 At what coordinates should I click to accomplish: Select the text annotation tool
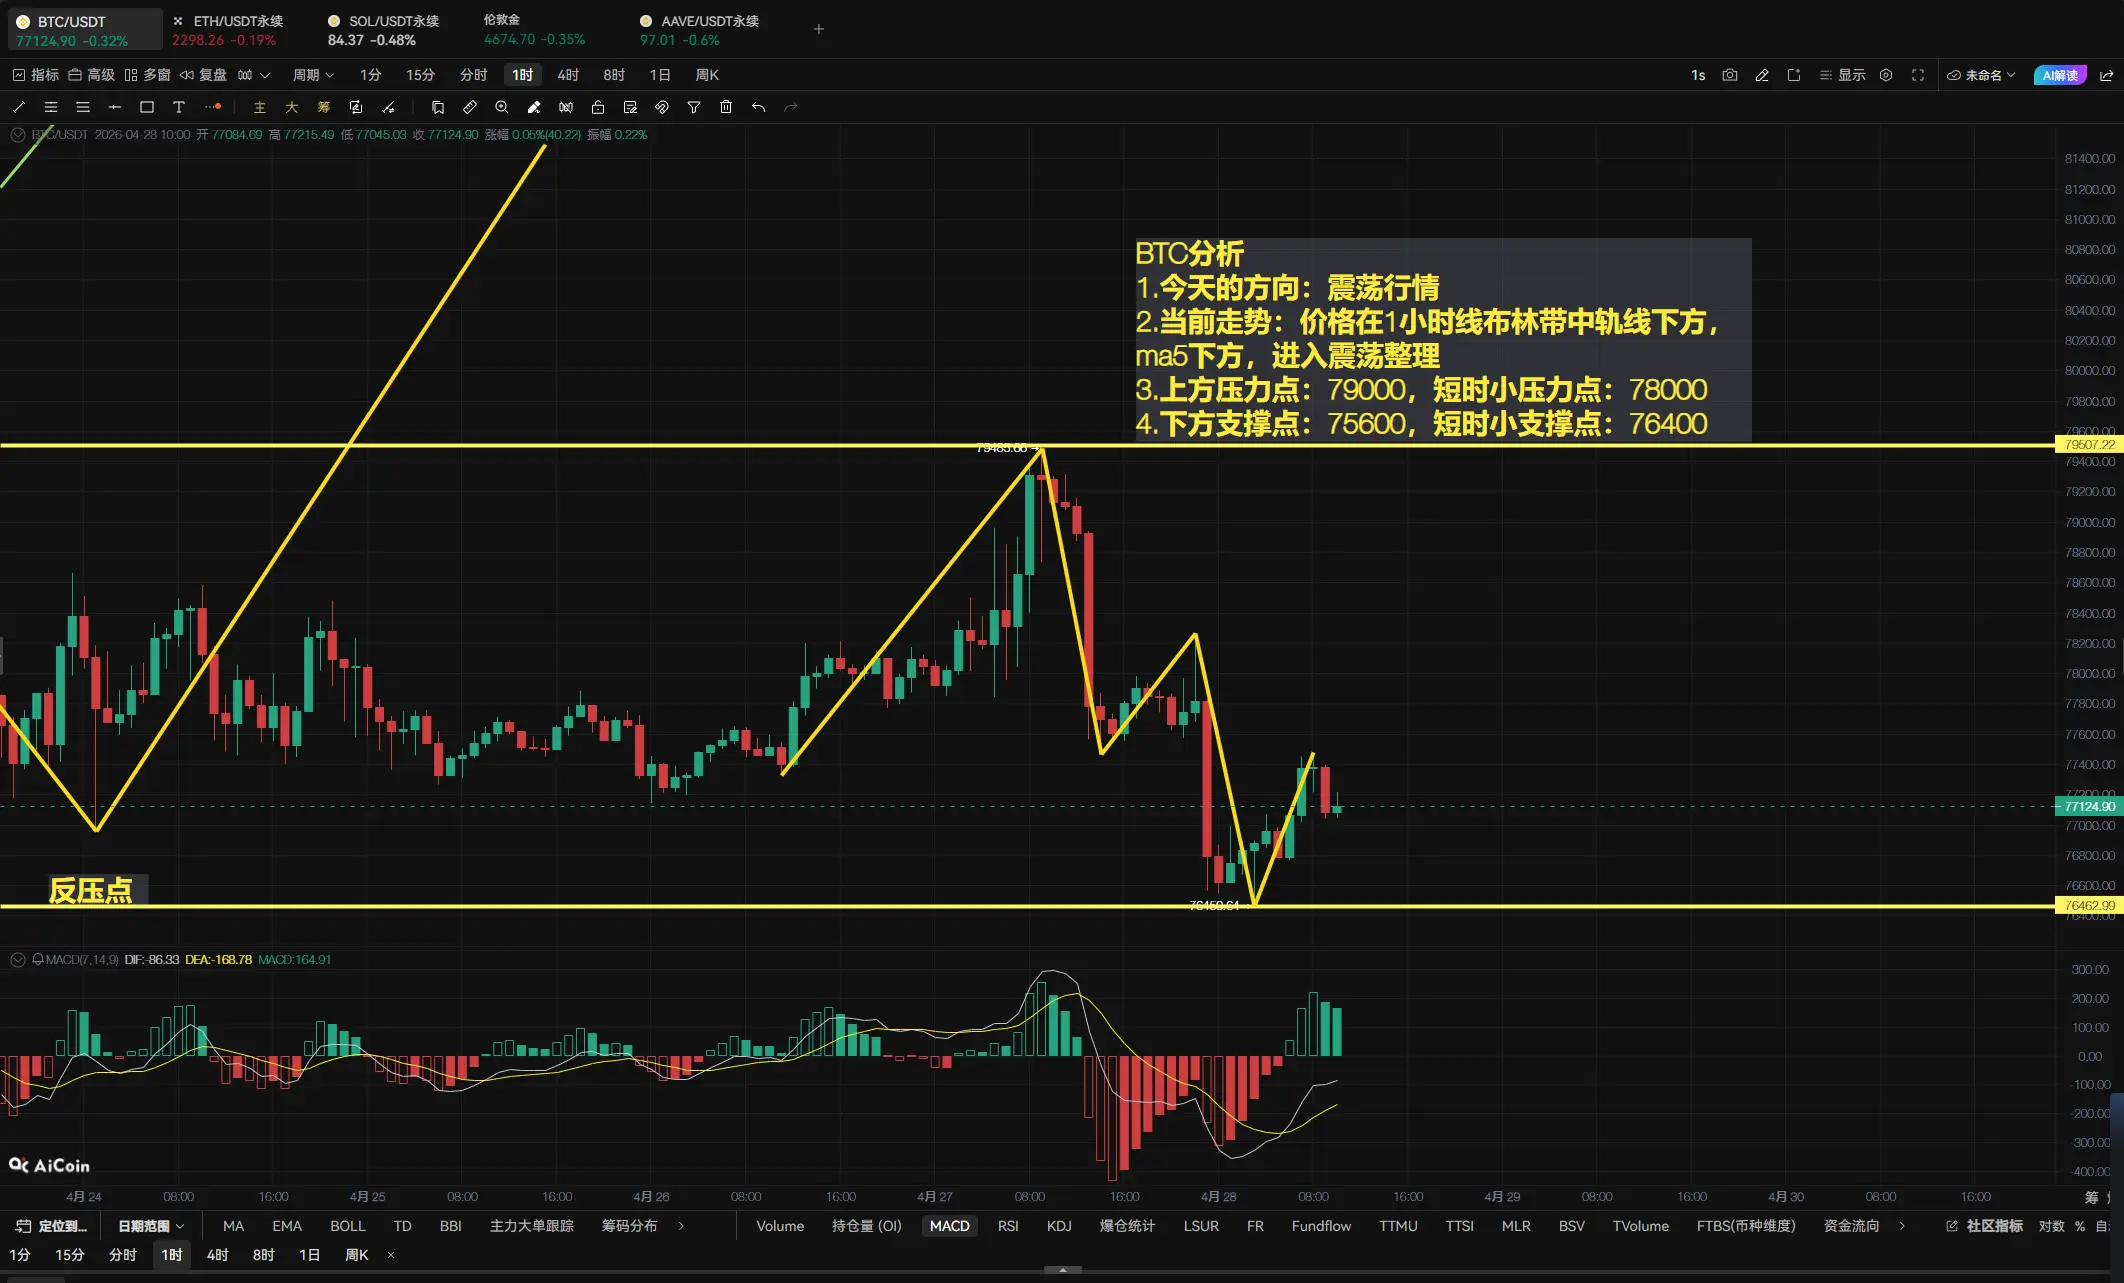[179, 107]
